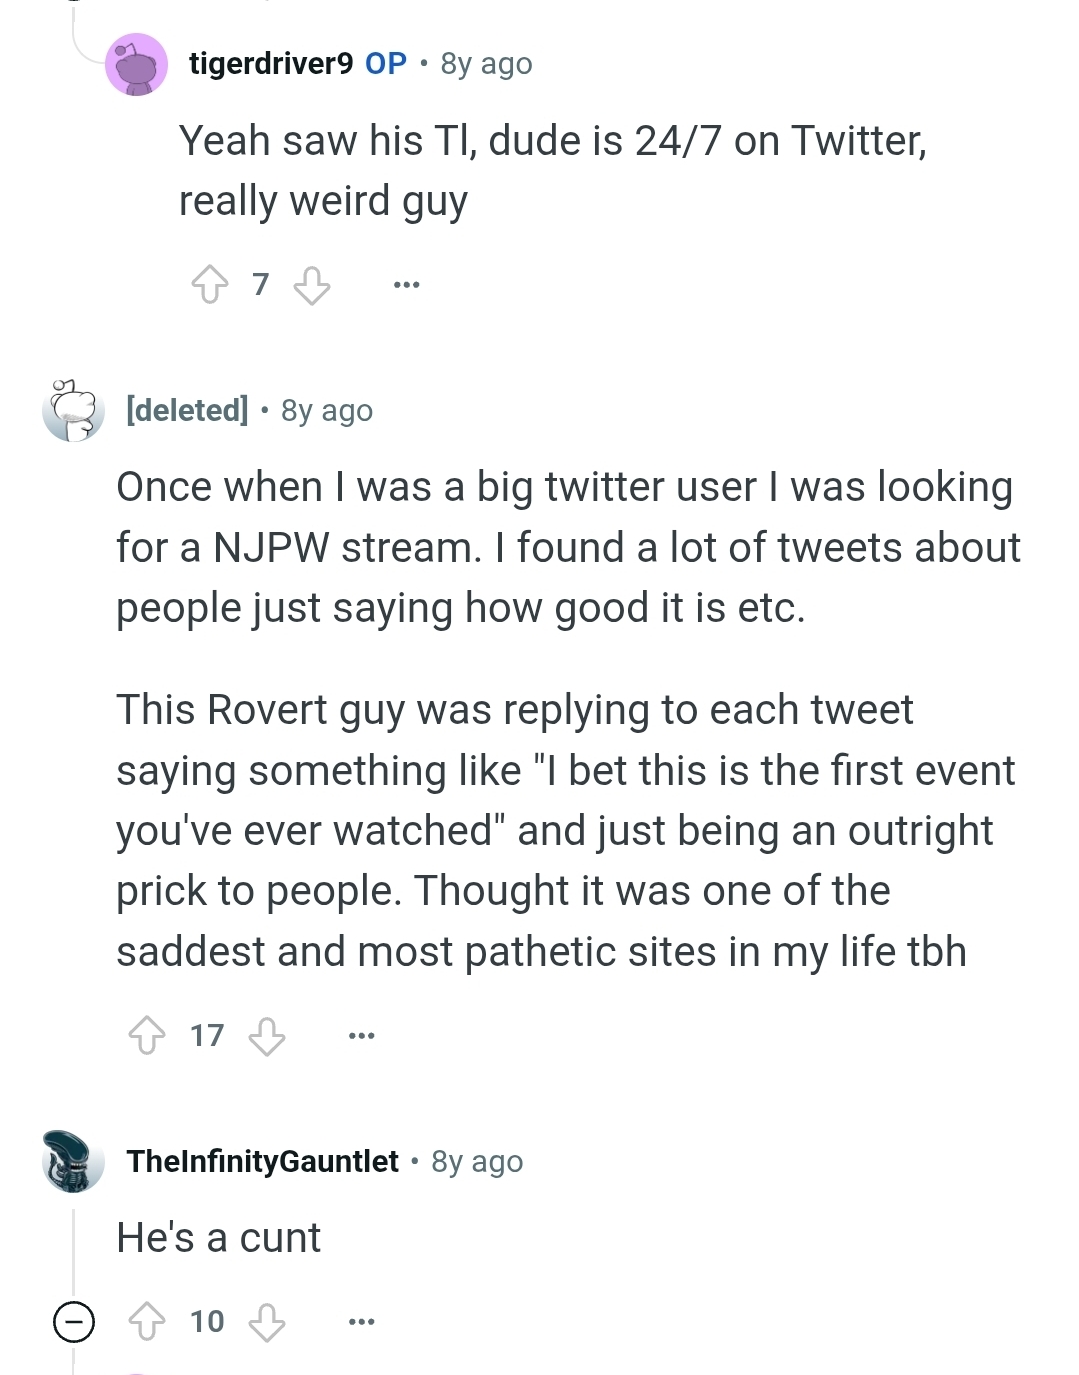
Task: Upvote the deleted user's comment
Action: (148, 1035)
